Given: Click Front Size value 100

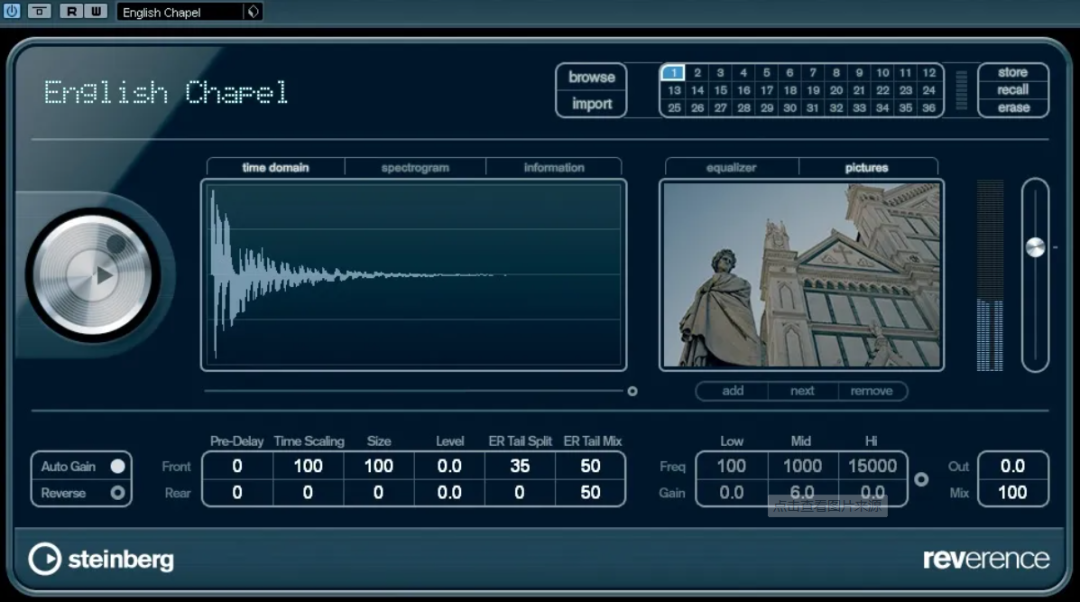Looking at the screenshot, I should pyautogui.click(x=378, y=466).
